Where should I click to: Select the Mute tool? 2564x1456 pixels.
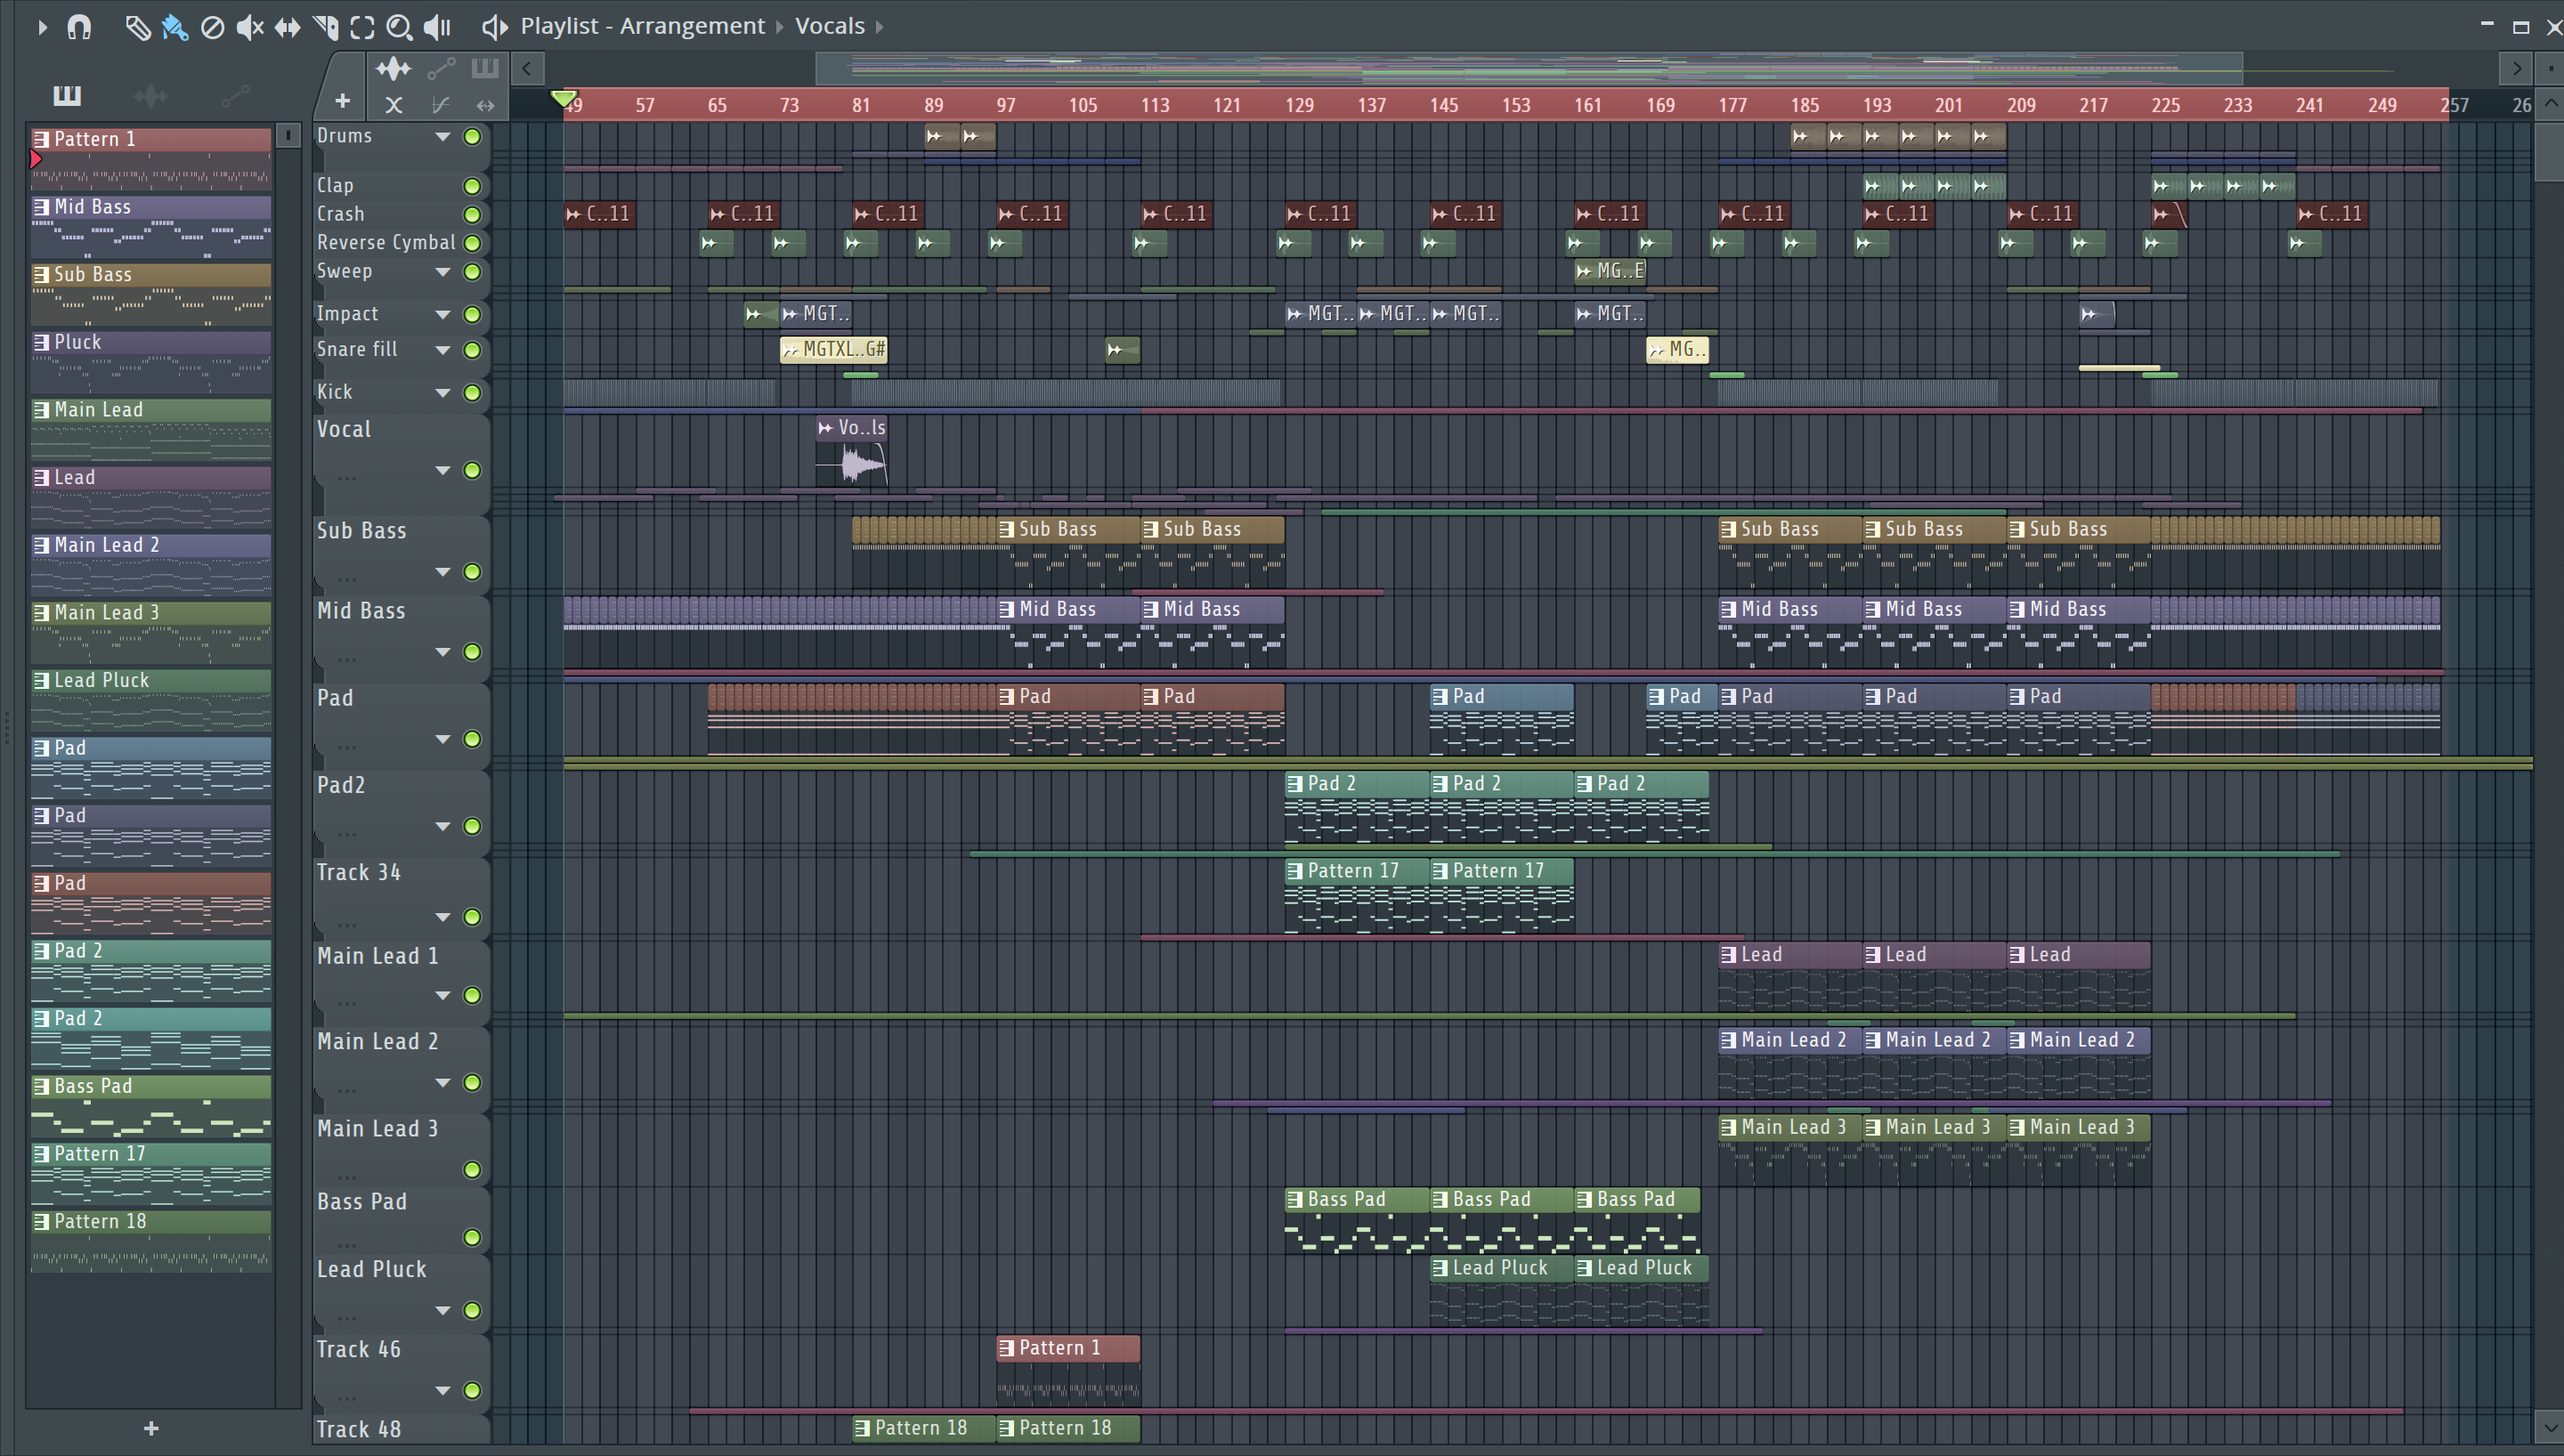(250, 27)
